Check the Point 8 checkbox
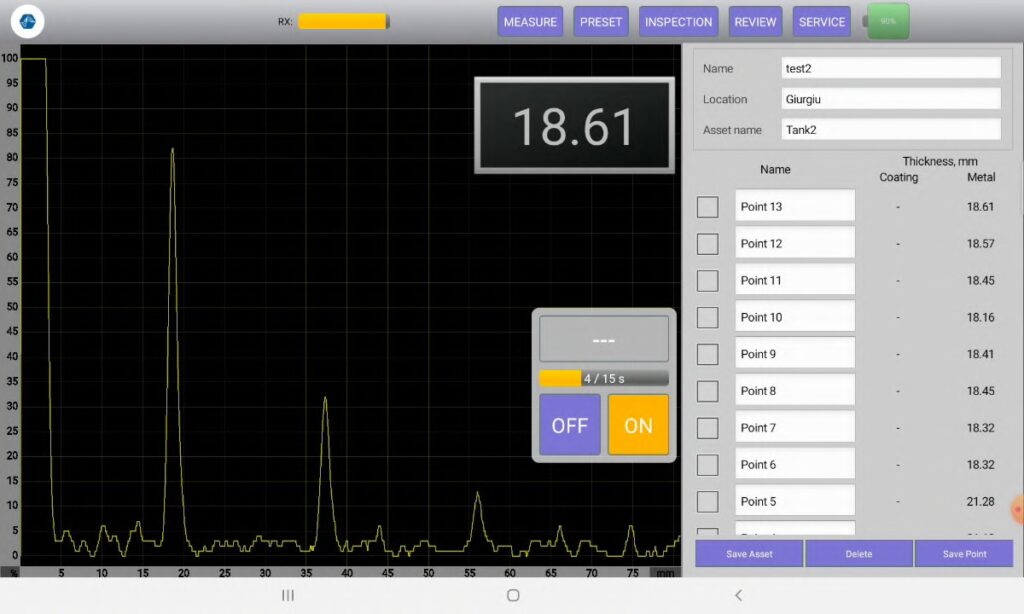The width and height of the screenshot is (1024, 614). point(707,391)
